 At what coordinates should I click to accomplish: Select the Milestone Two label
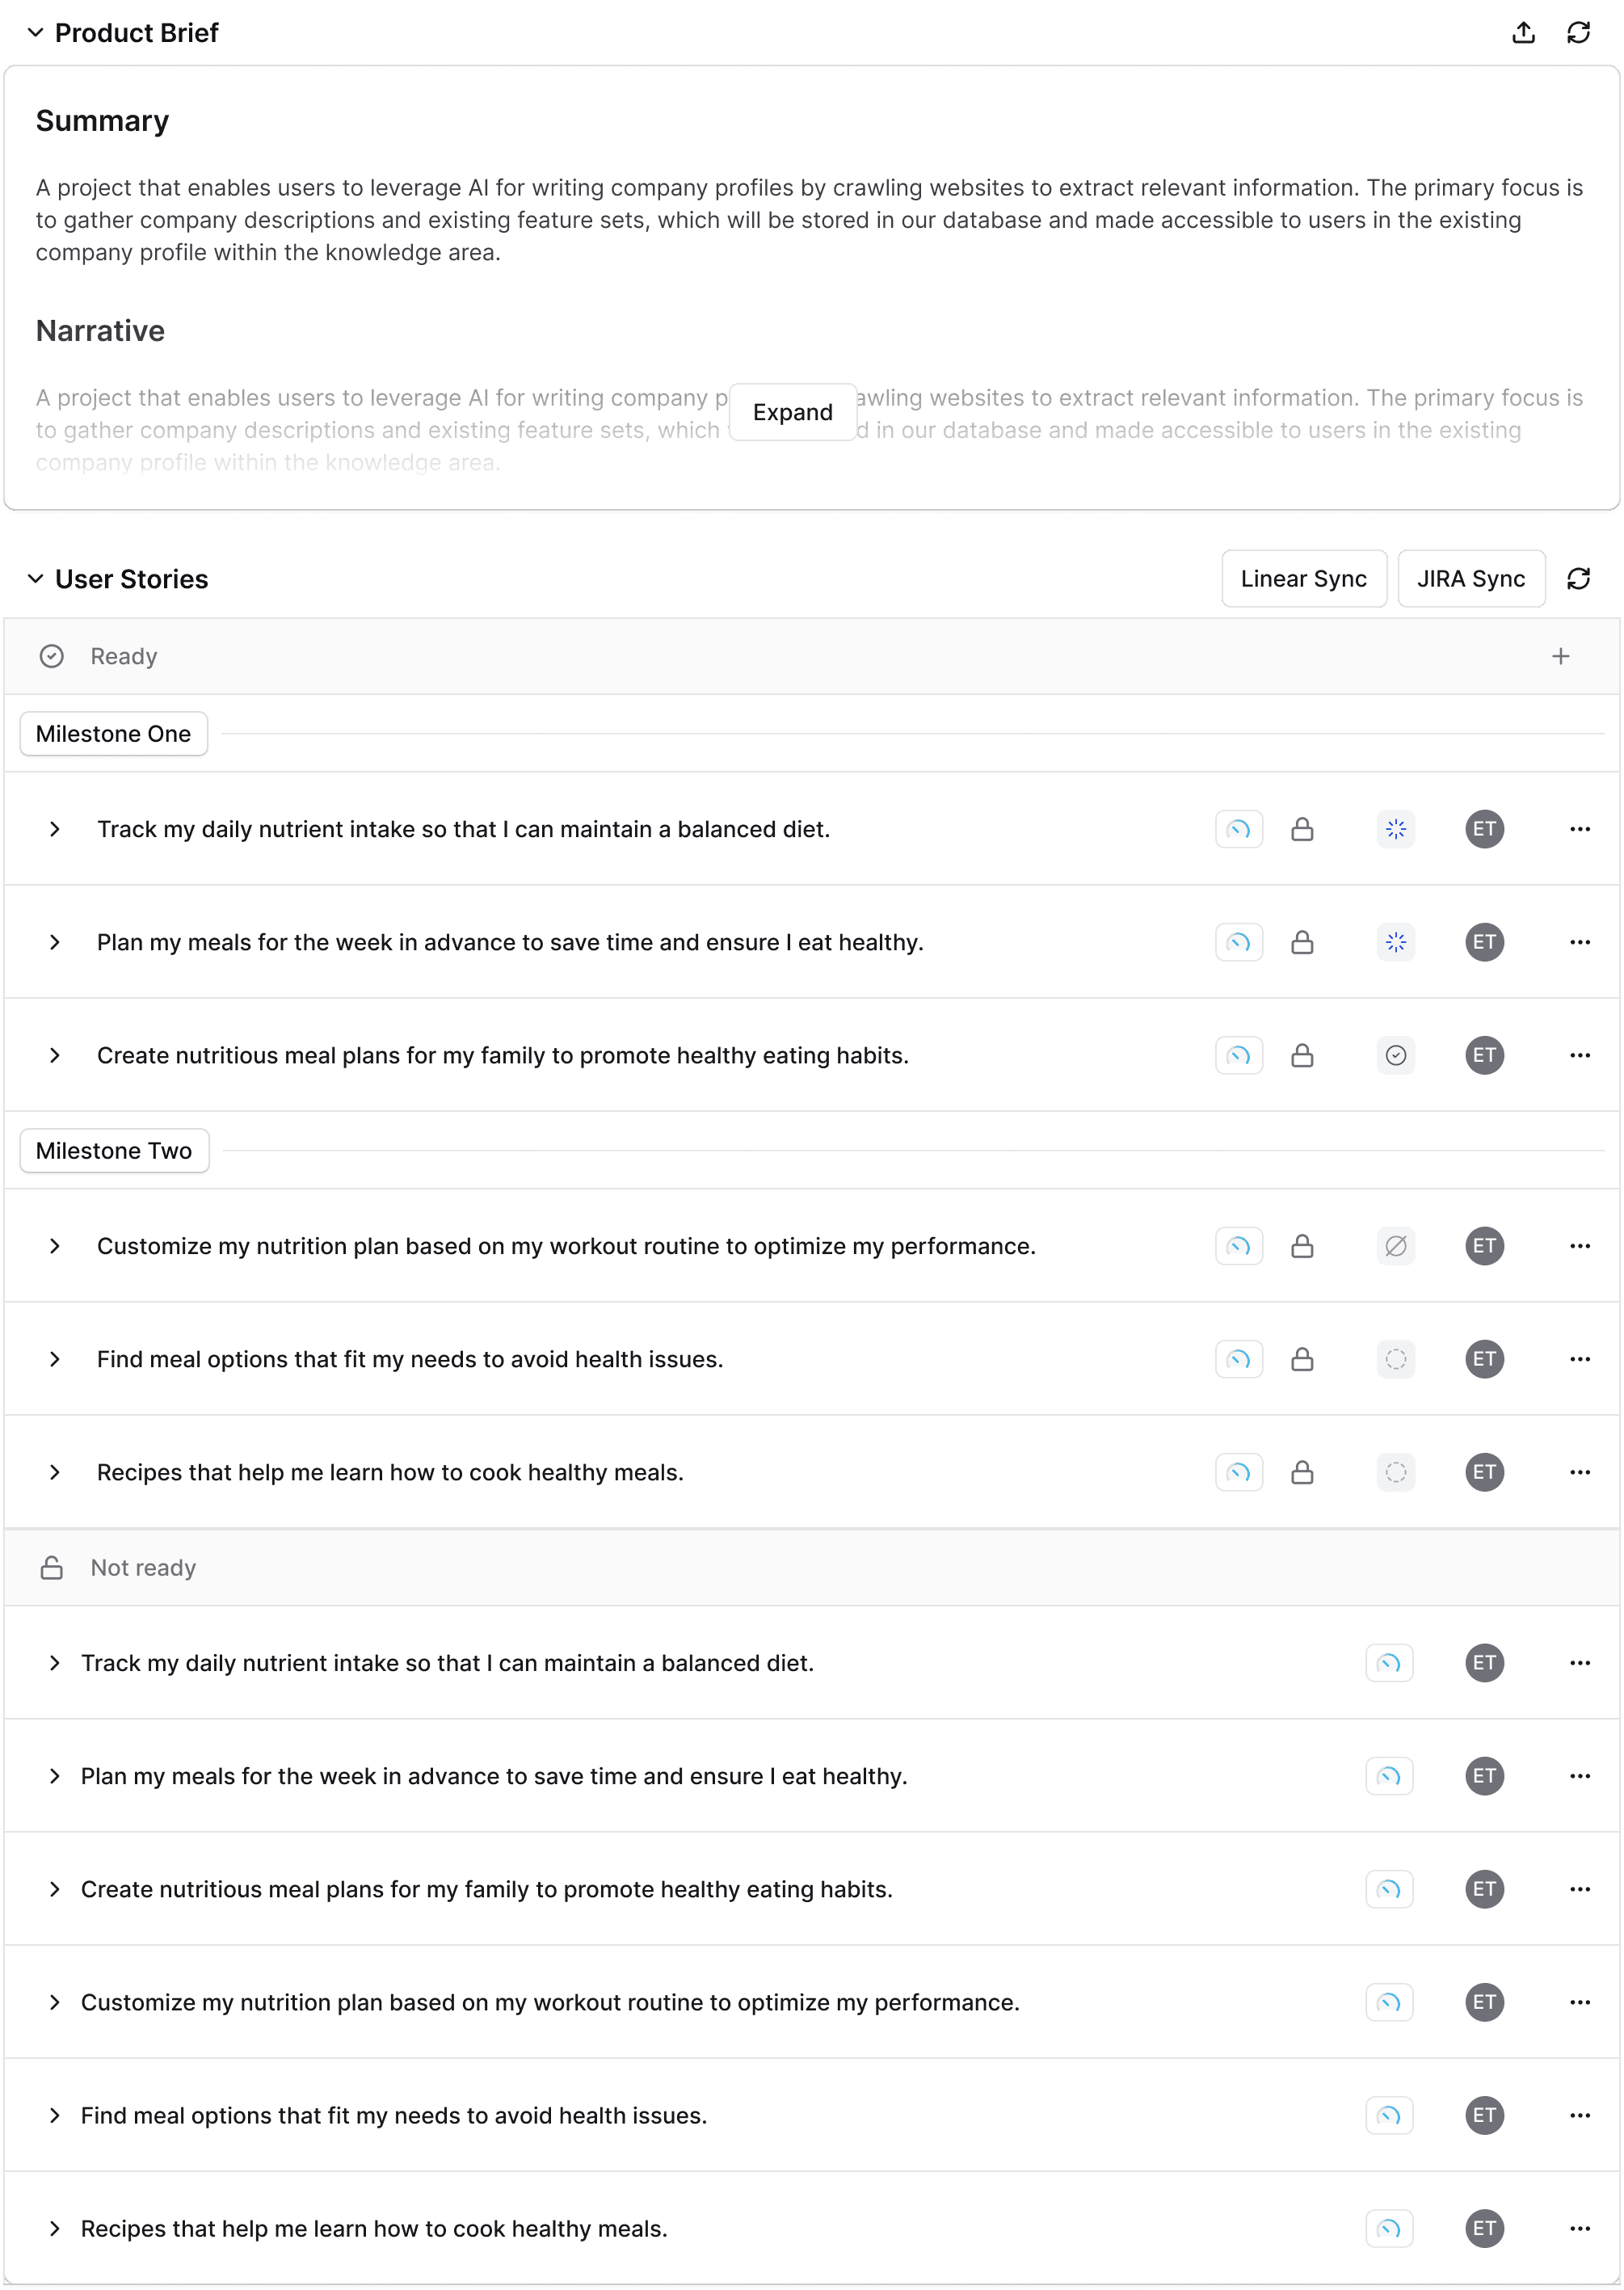pyautogui.click(x=114, y=1151)
